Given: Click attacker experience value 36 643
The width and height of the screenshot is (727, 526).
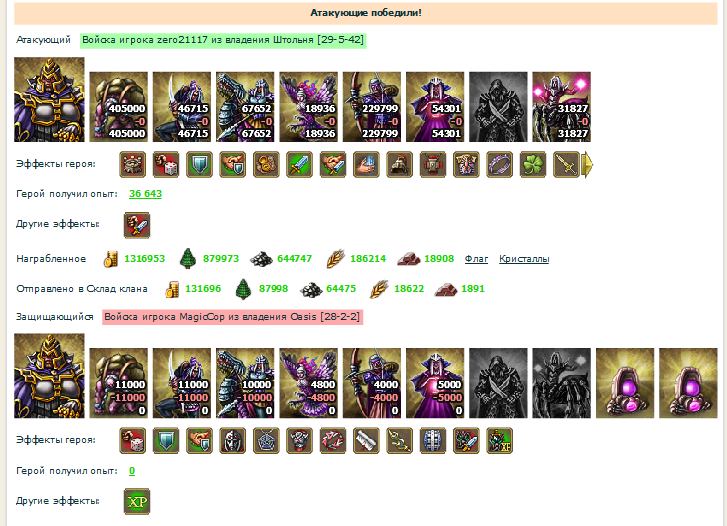Looking at the screenshot, I should [x=145, y=194].
